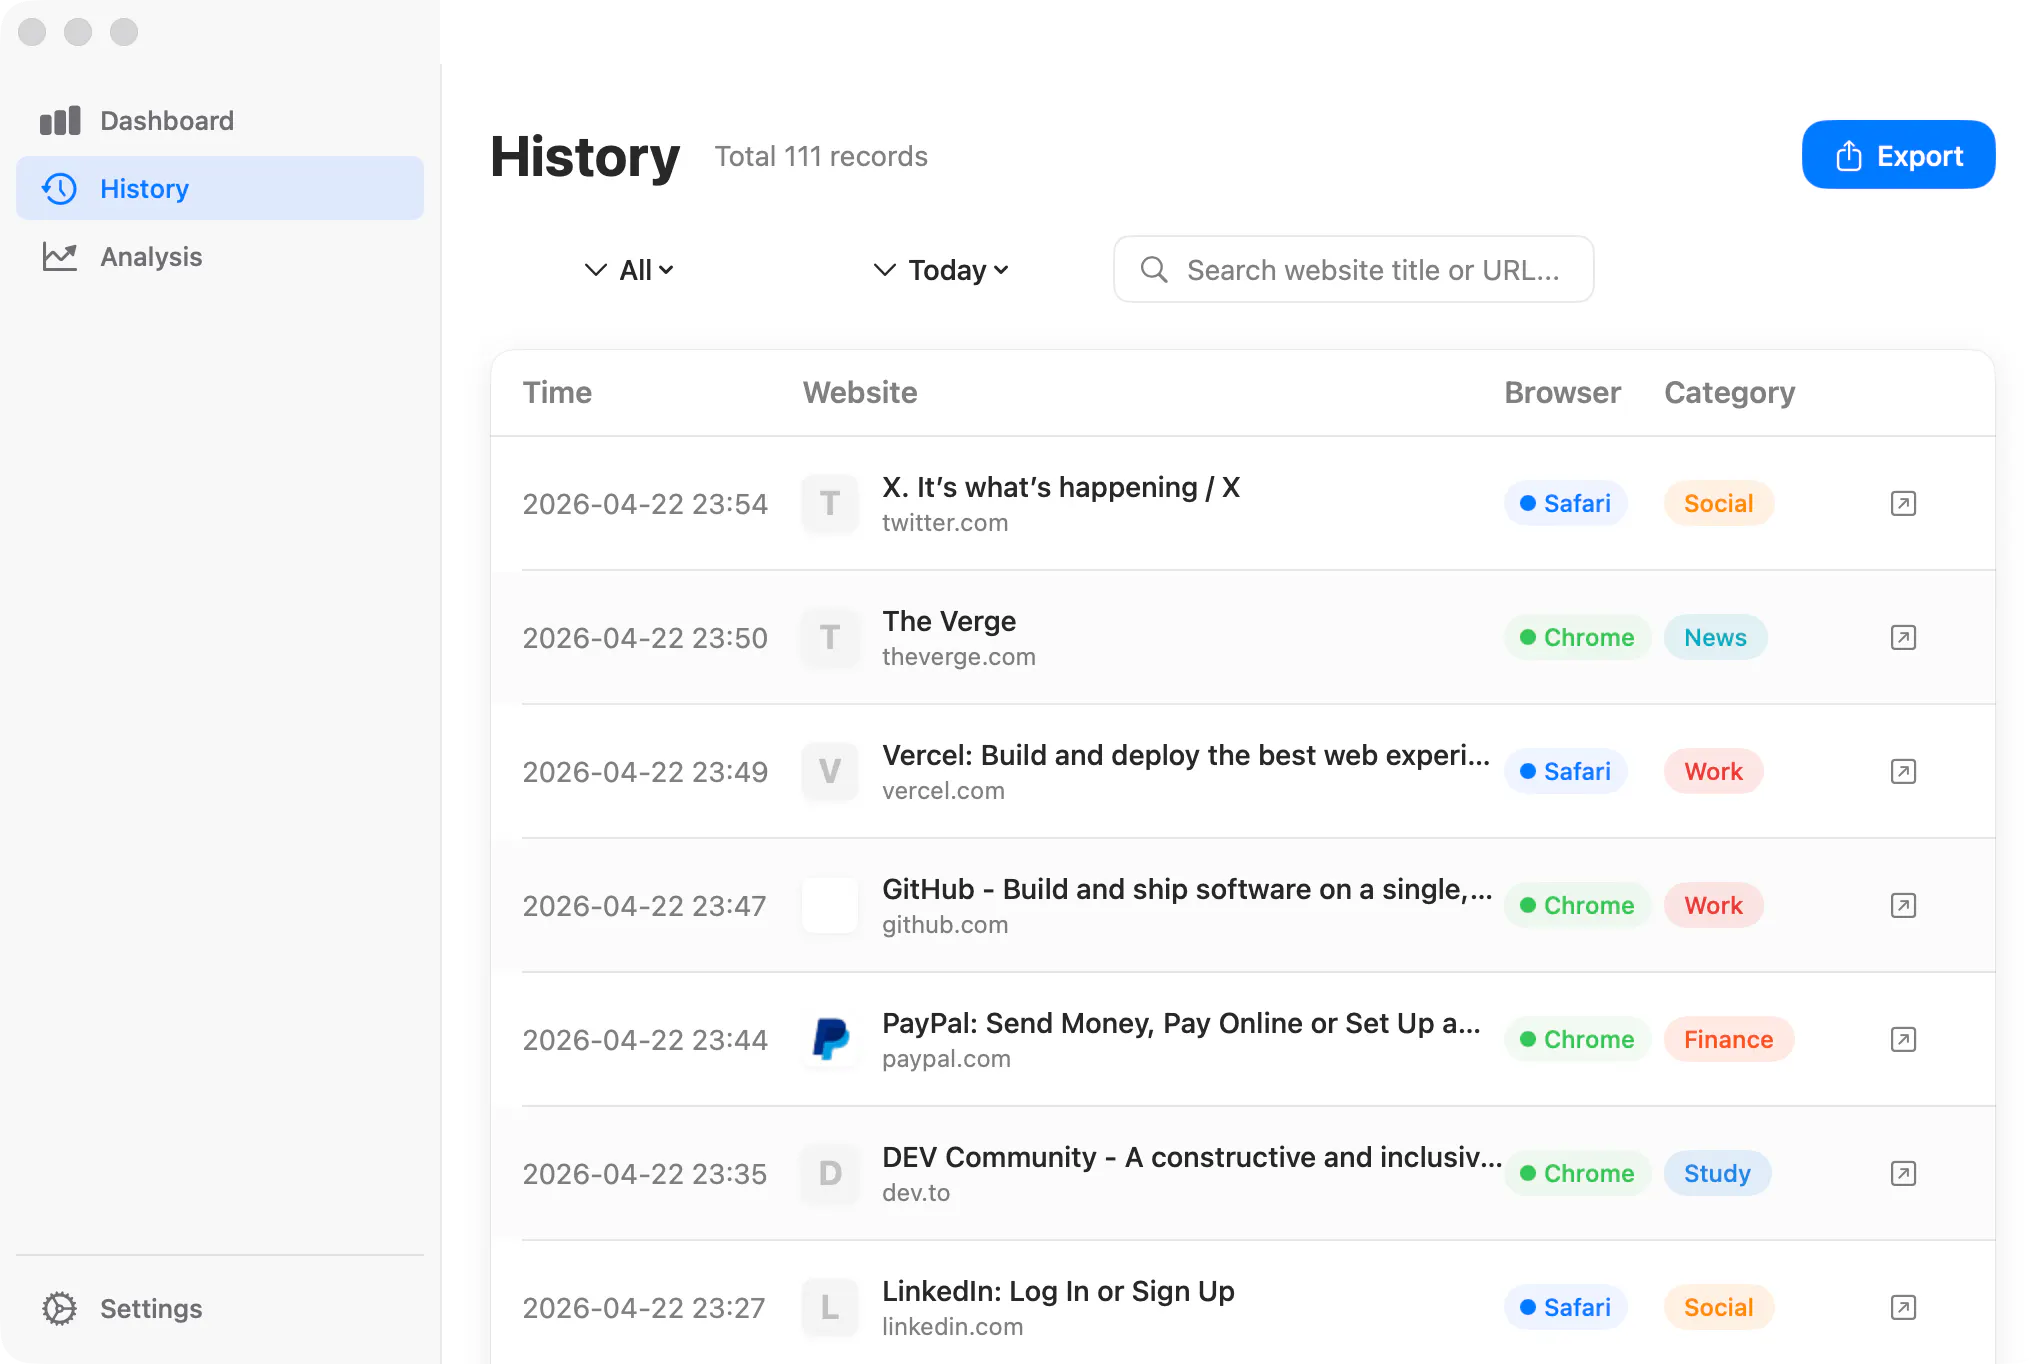Click 'LinkedIn: Log In or Sign Up' title
The width and height of the screenshot is (2044, 1364).
1058,1292
